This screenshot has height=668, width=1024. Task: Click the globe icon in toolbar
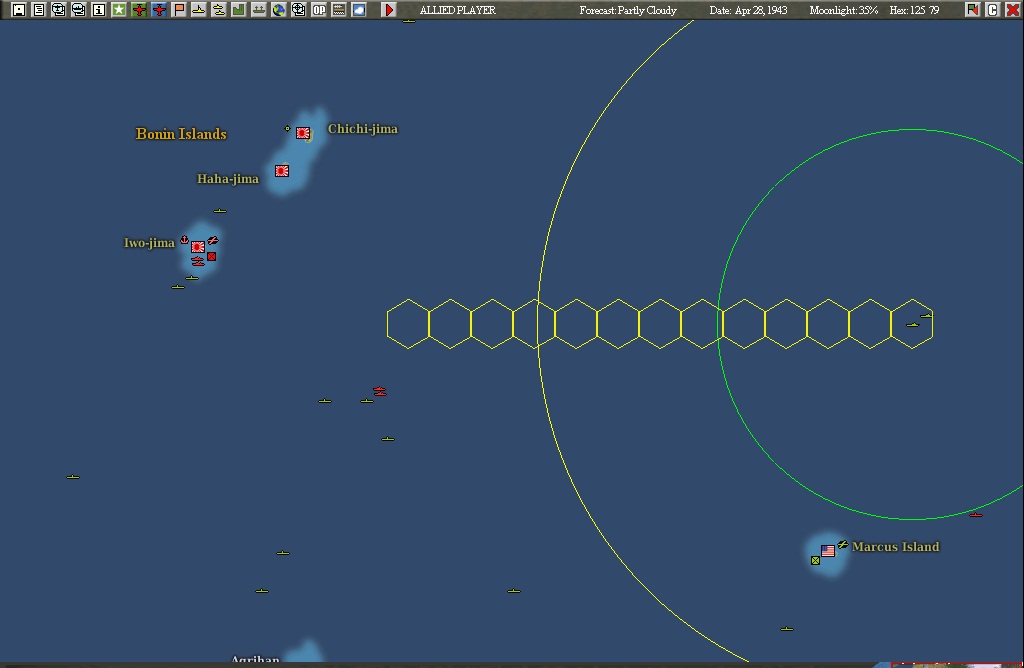(x=279, y=10)
